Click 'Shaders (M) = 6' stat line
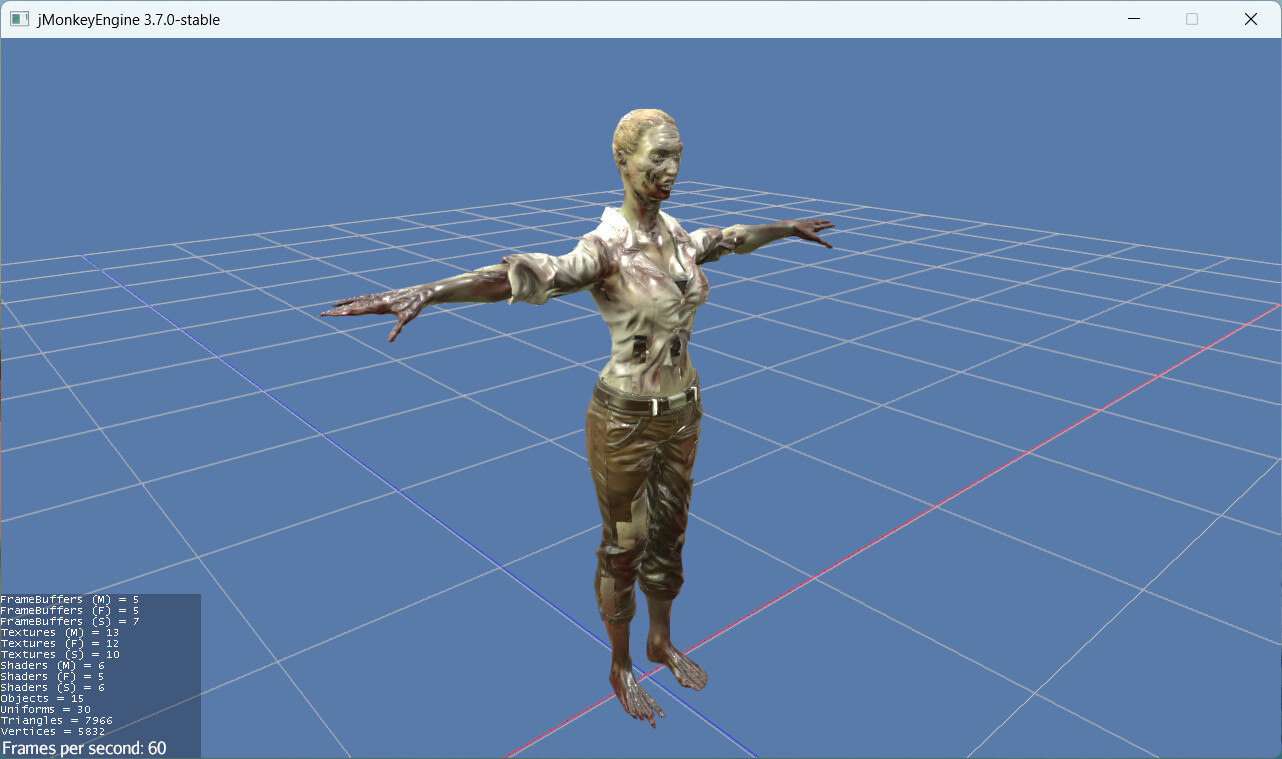 pos(53,666)
